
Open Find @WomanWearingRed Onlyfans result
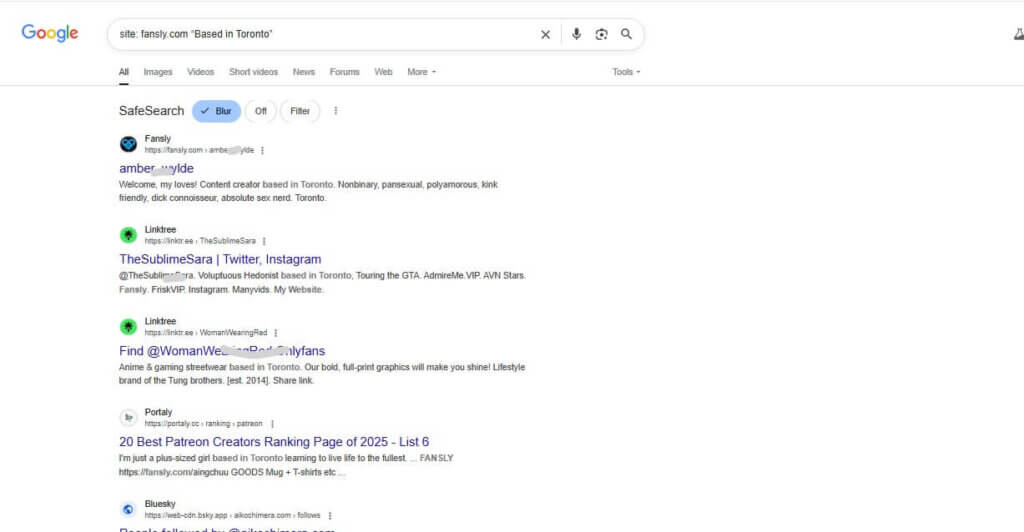pos(222,351)
